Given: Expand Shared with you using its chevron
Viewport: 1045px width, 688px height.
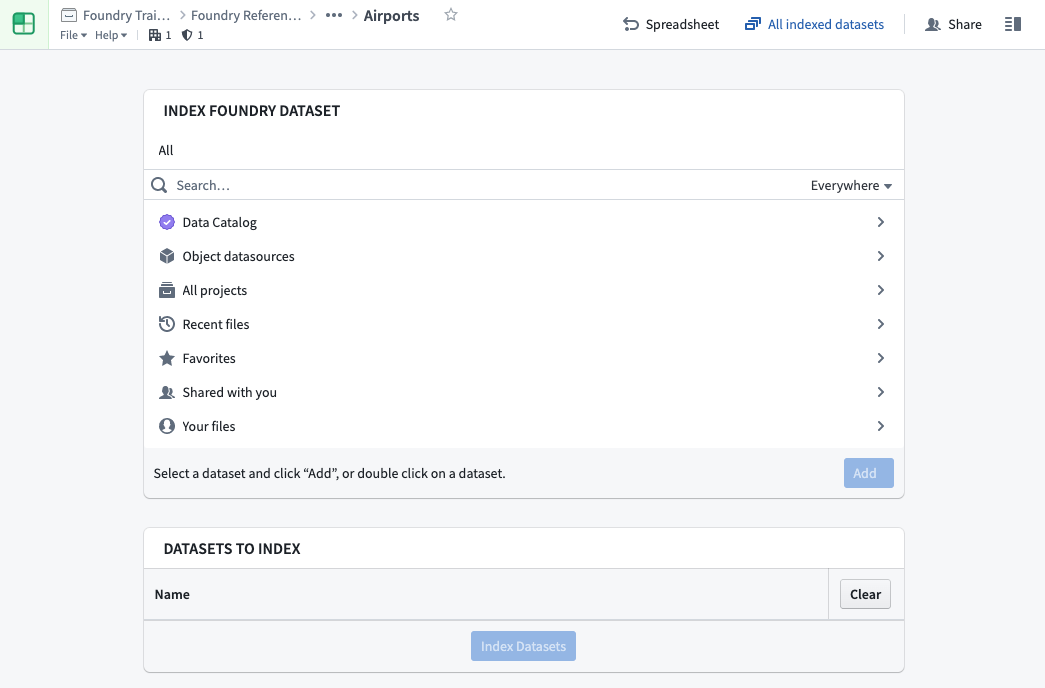Looking at the screenshot, I should tap(880, 392).
